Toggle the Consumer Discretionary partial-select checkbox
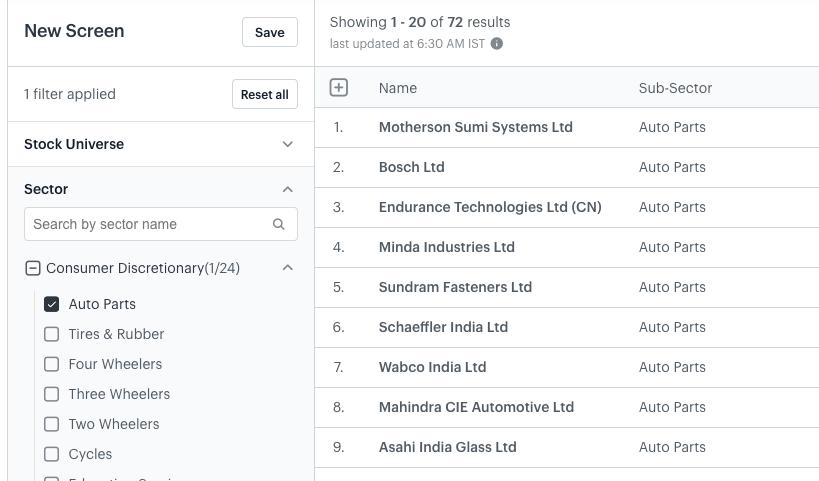The image size is (819, 481). [32, 268]
